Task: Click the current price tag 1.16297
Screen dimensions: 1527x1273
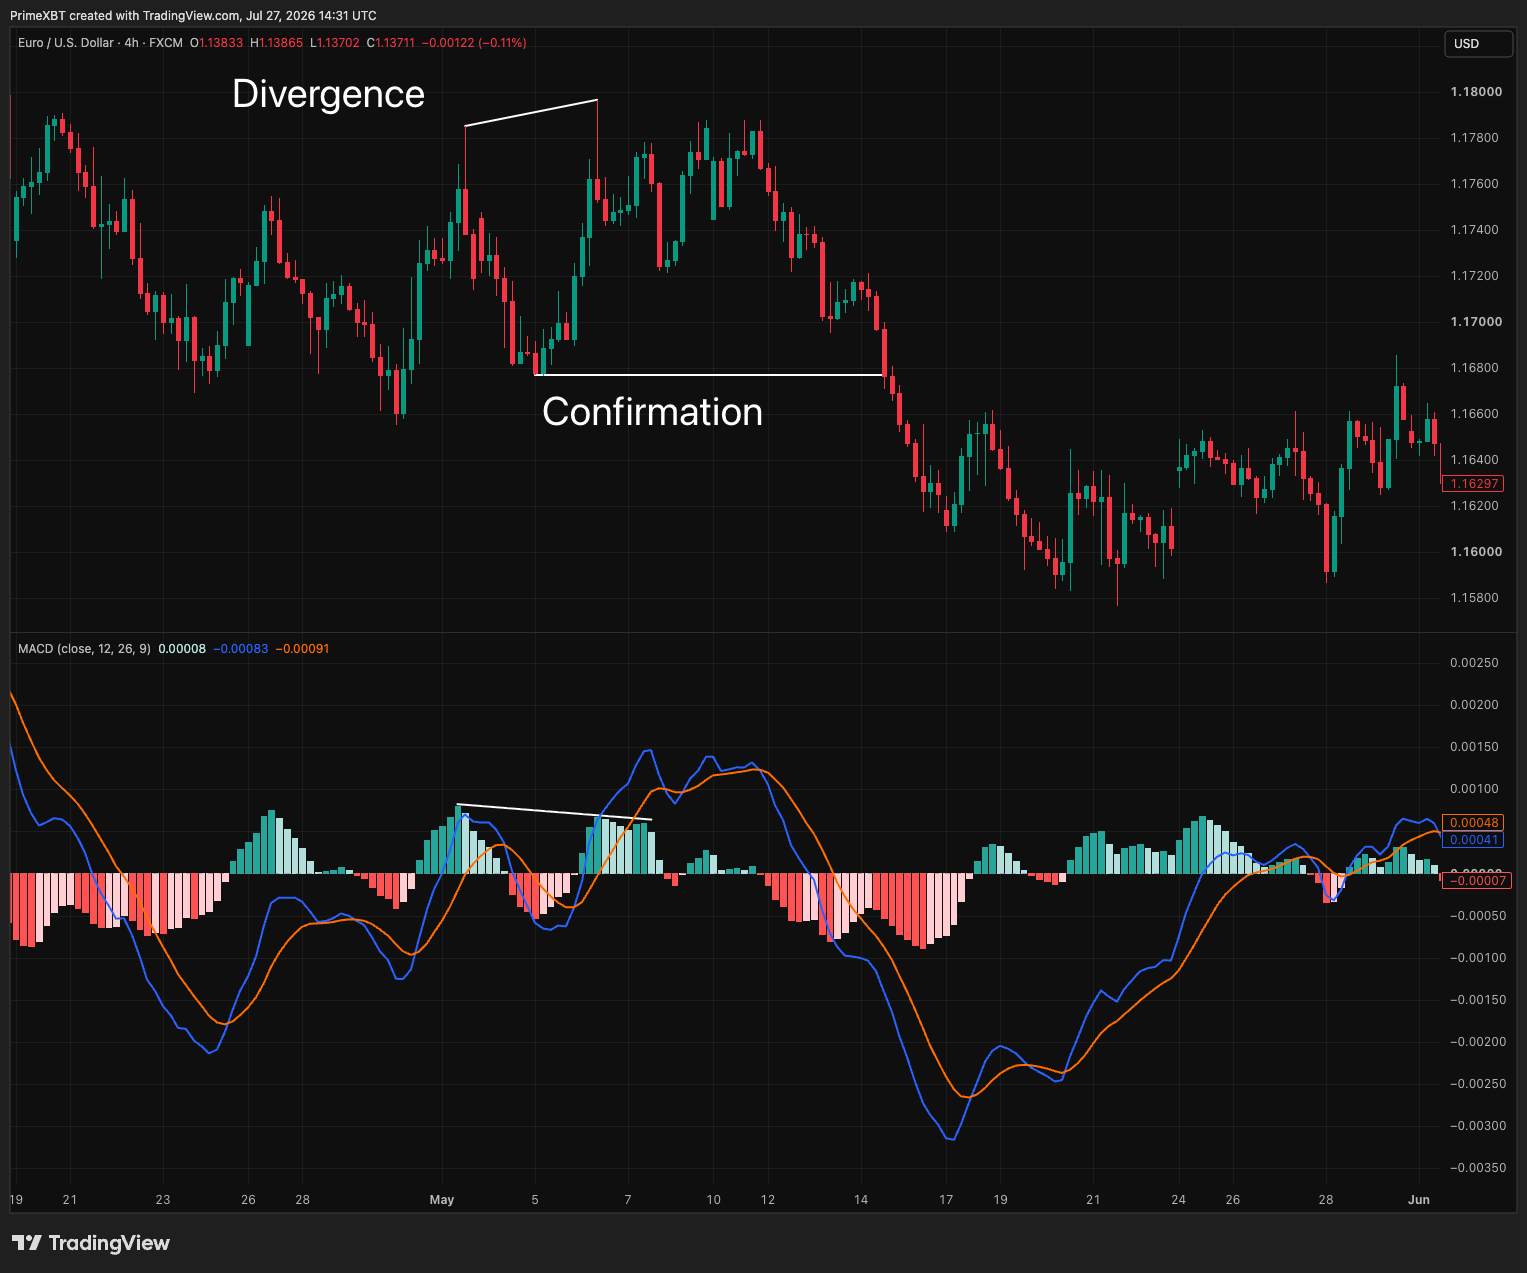Action: (x=1475, y=483)
